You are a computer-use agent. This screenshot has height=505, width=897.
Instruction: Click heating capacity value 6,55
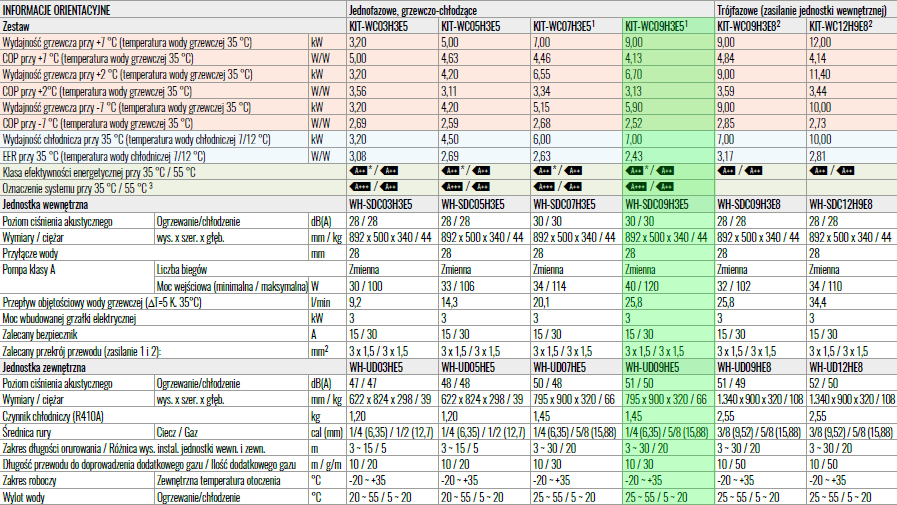[542, 74]
